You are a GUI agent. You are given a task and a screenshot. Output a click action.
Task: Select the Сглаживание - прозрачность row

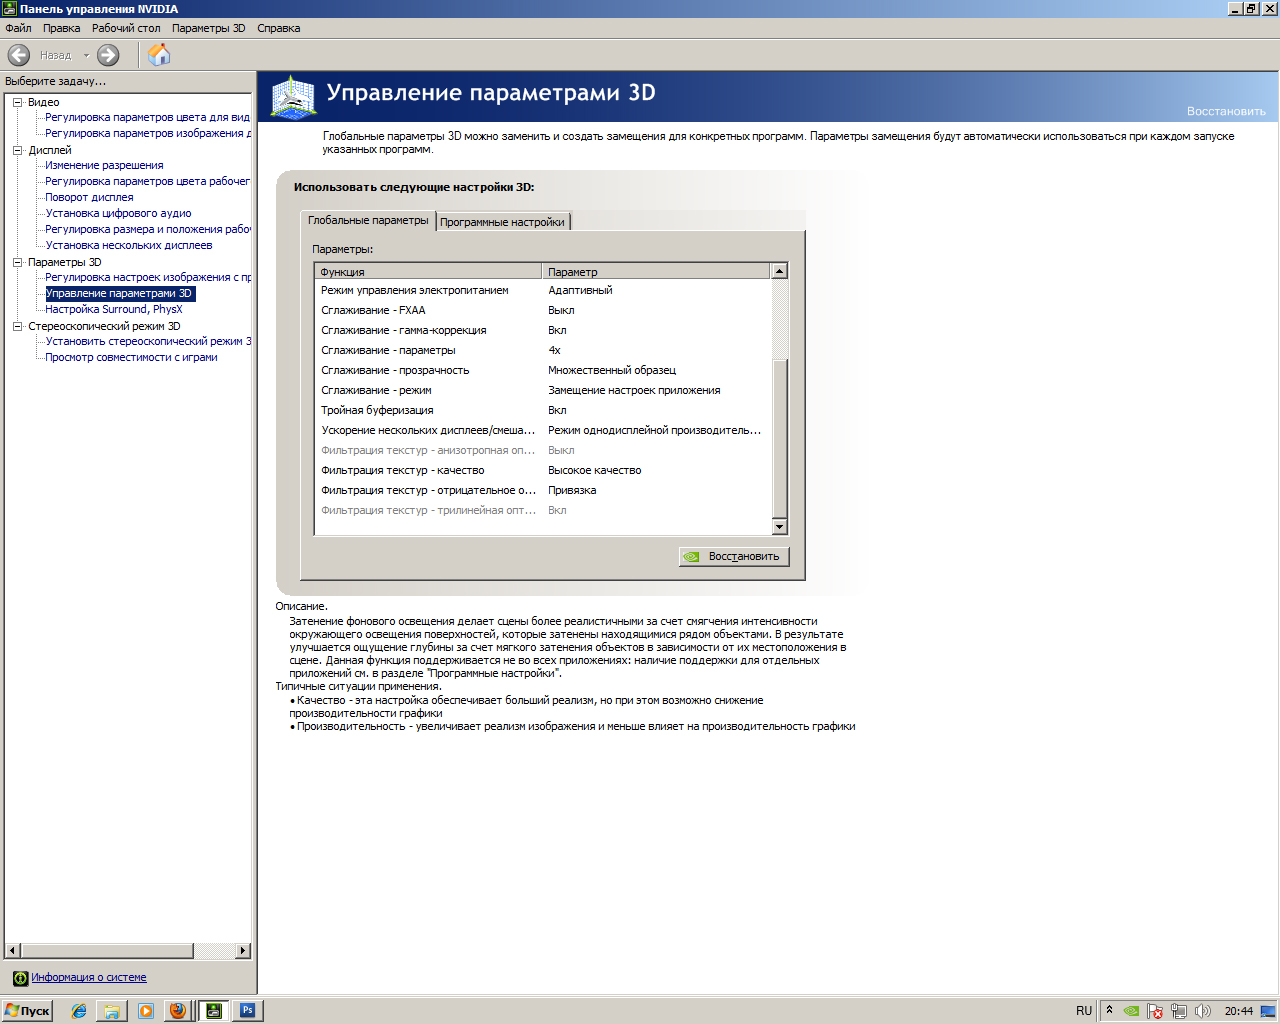pyautogui.click(x=543, y=370)
